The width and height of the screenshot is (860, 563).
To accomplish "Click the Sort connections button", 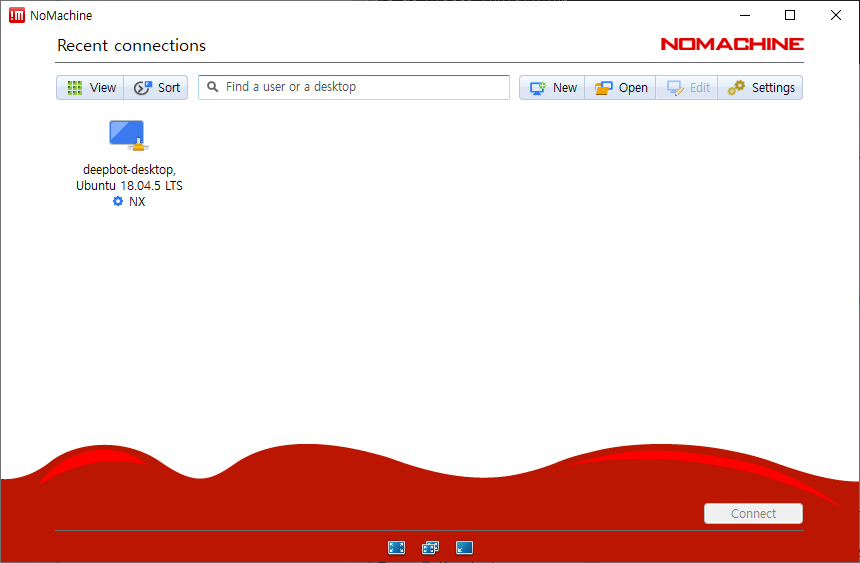I will tap(156, 88).
